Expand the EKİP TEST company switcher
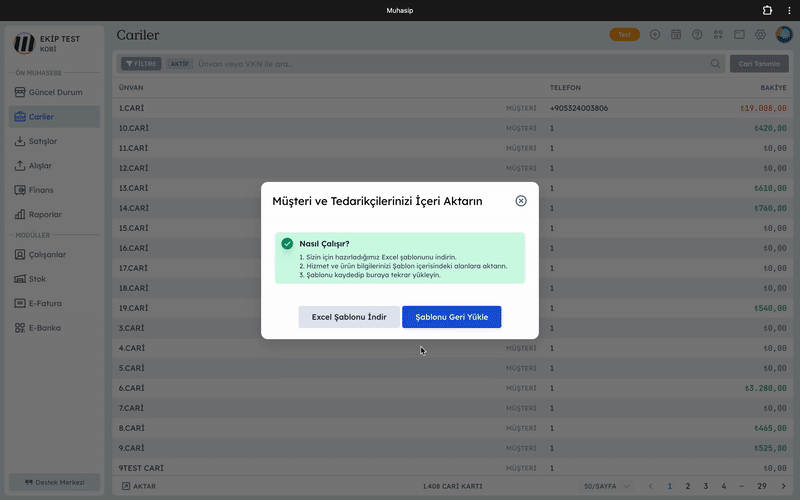This screenshot has width=800, height=500. (x=56, y=42)
